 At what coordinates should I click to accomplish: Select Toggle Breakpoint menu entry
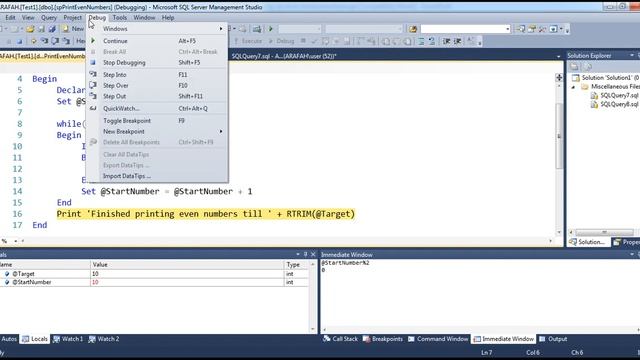click(157, 121)
